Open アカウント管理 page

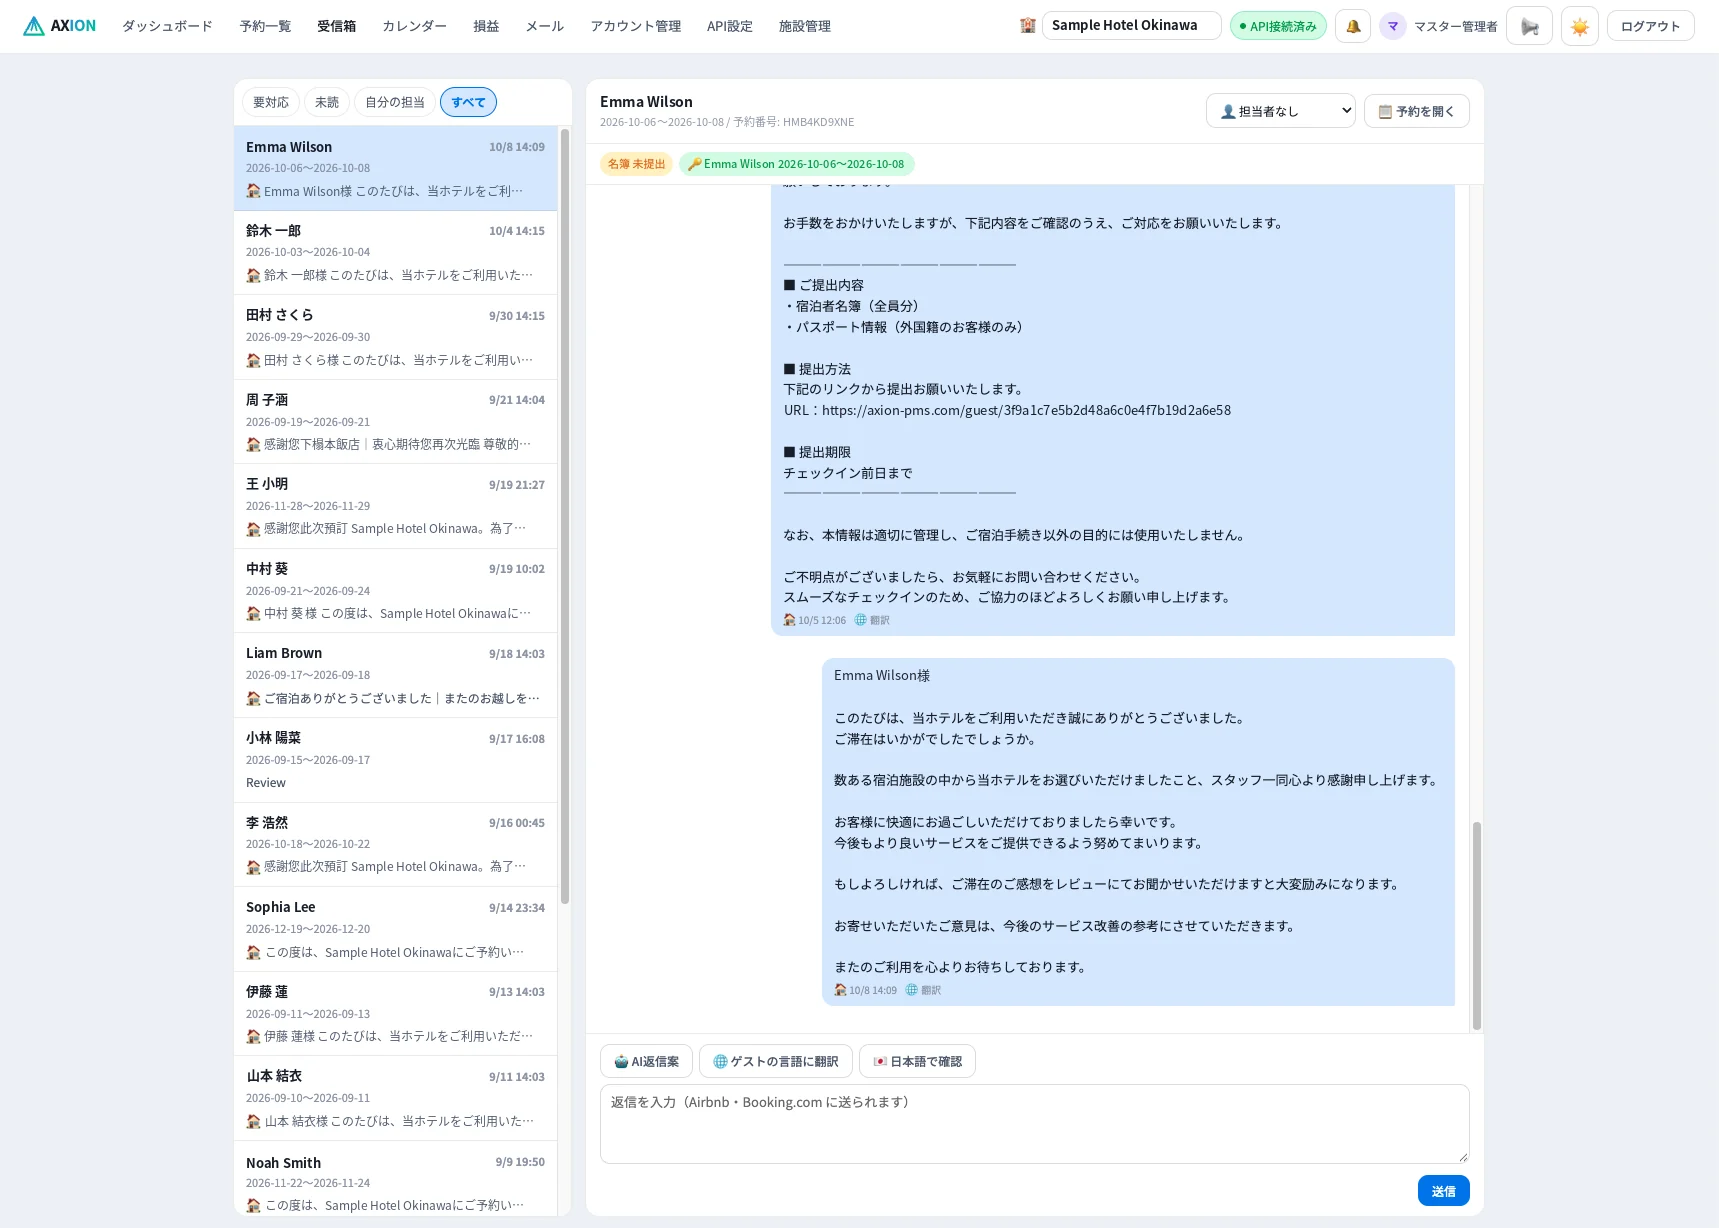click(x=635, y=26)
